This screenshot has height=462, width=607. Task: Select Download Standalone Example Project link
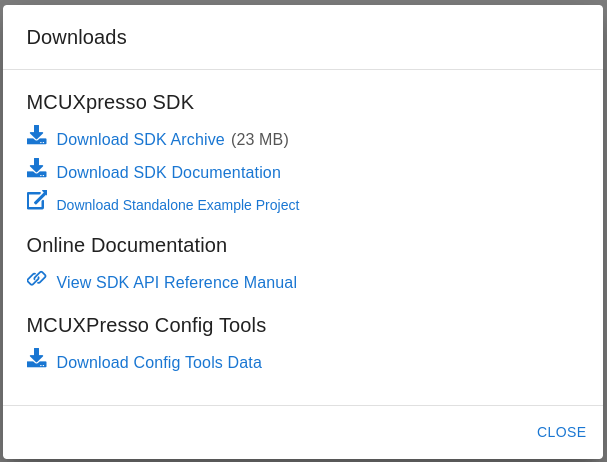click(x=178, y=205)
